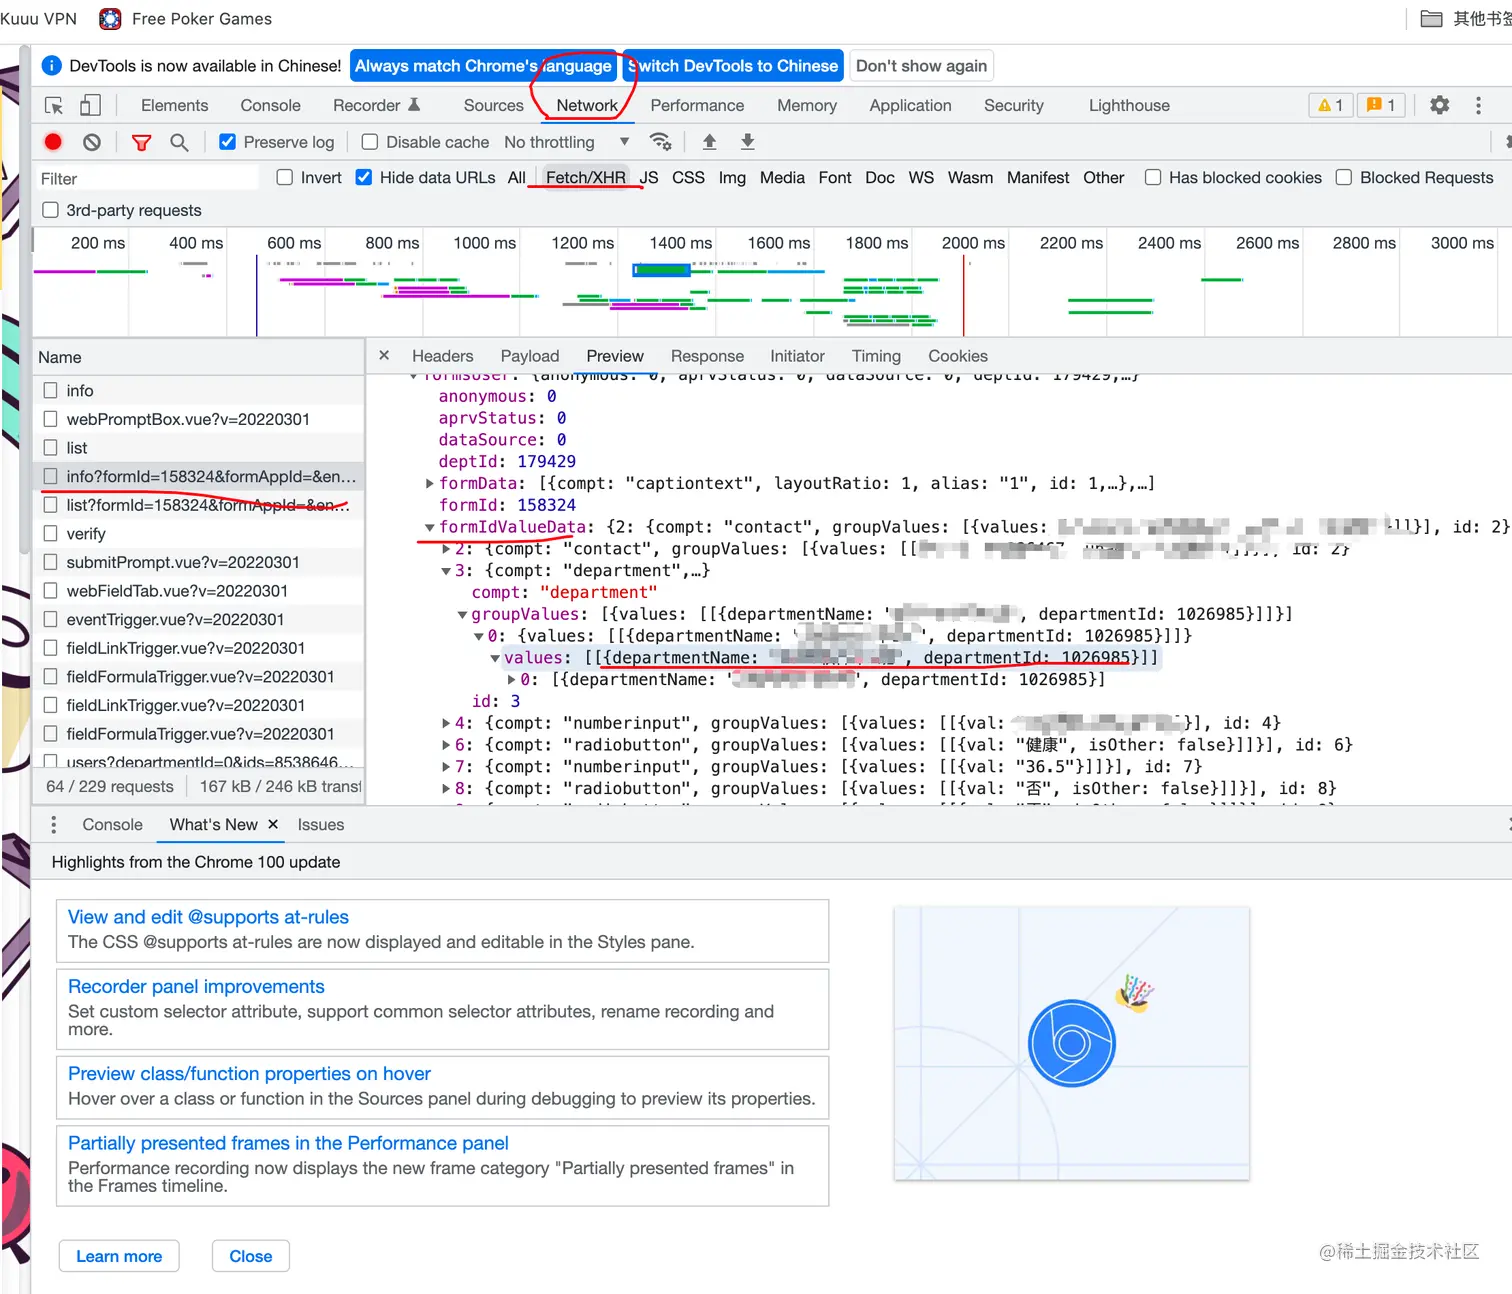Click the blue info icon in language banner
The height and width of the screenshot is (1294, 1512).
52,66
